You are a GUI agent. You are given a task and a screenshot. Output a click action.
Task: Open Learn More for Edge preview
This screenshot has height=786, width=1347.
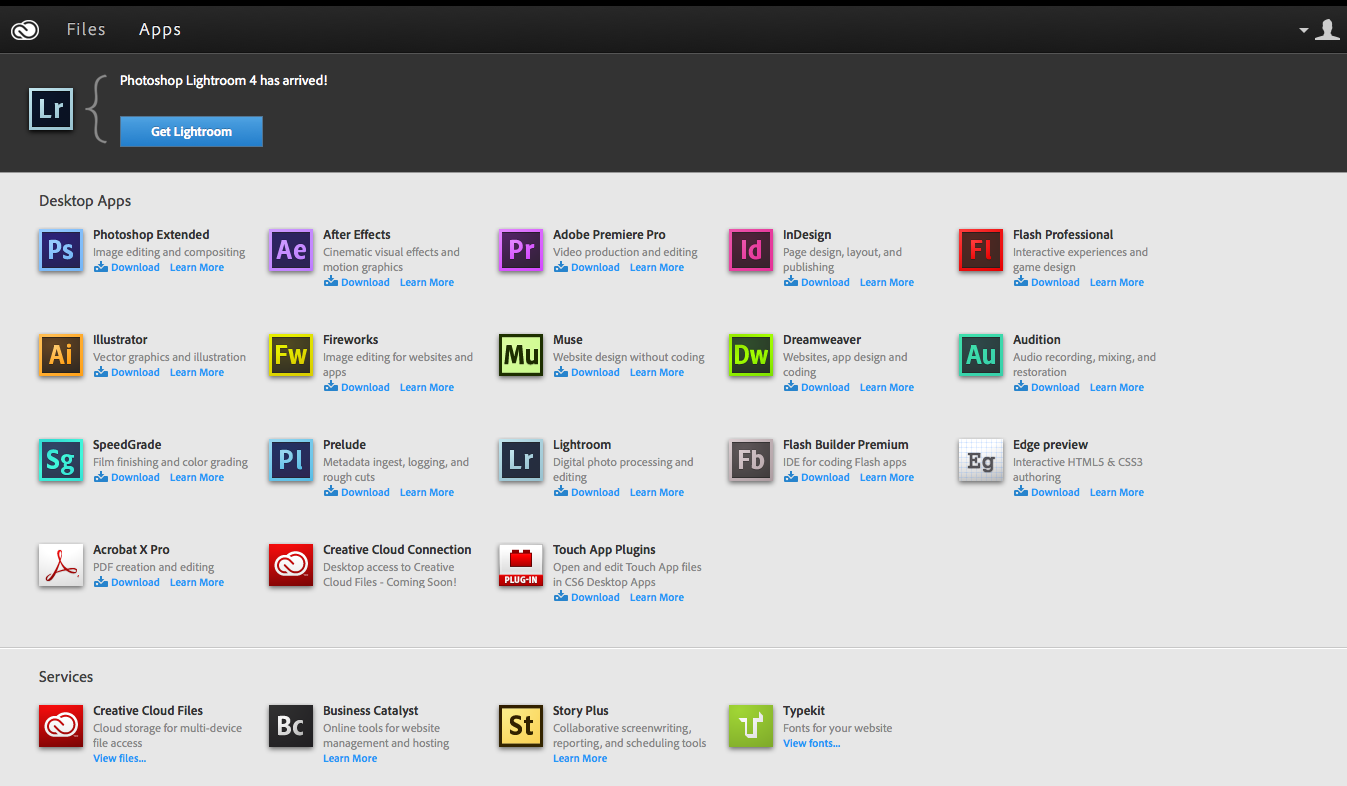pyautogui.click(x=1117, y=492)
